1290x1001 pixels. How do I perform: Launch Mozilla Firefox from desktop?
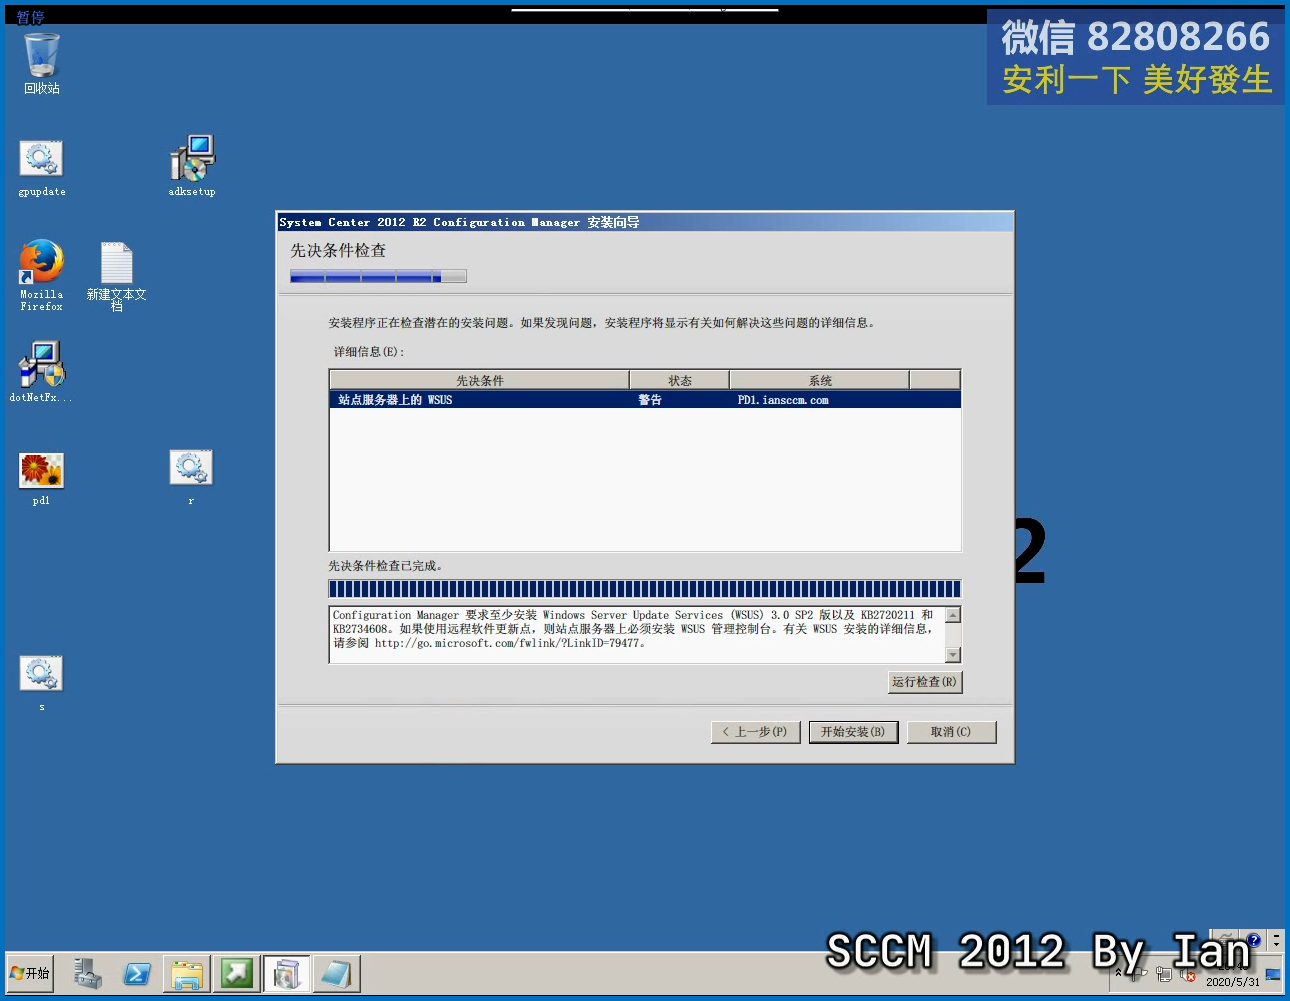tap(41, 274)
